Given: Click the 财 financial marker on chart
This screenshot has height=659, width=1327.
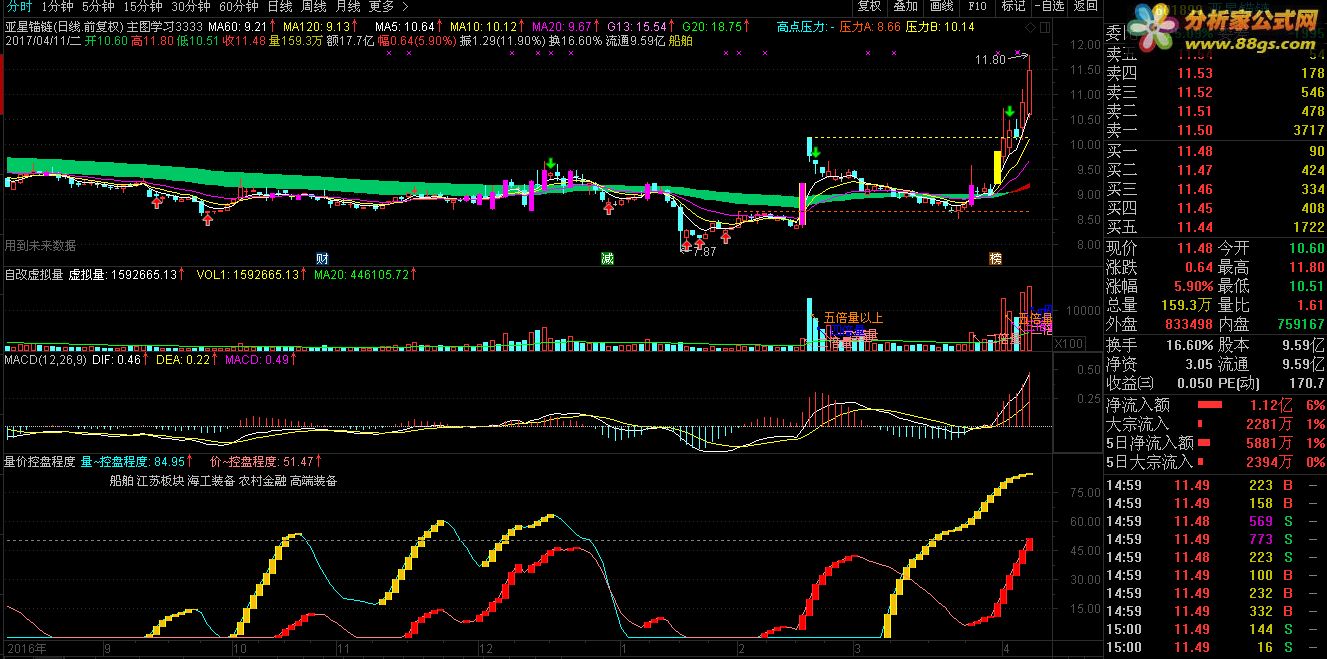Looking at the screenshot, I should pyautogui.click(x=322, y=258).
